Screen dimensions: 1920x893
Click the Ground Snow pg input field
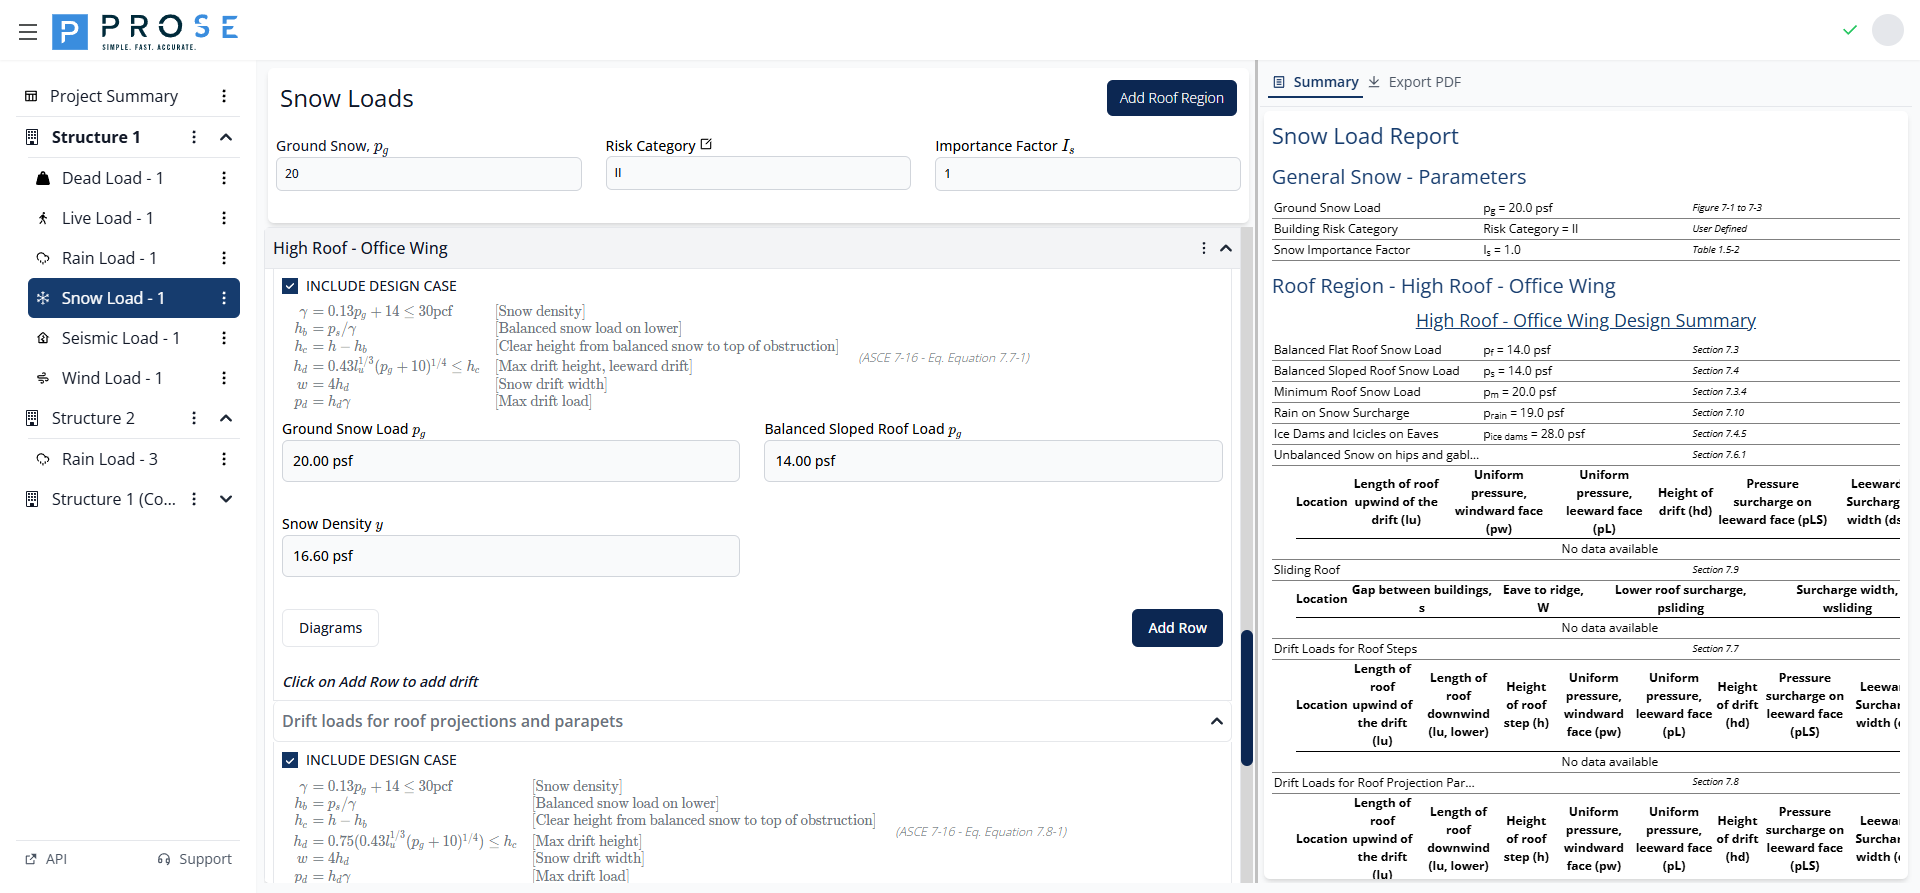pyautogui.click(x=428, y=174)
